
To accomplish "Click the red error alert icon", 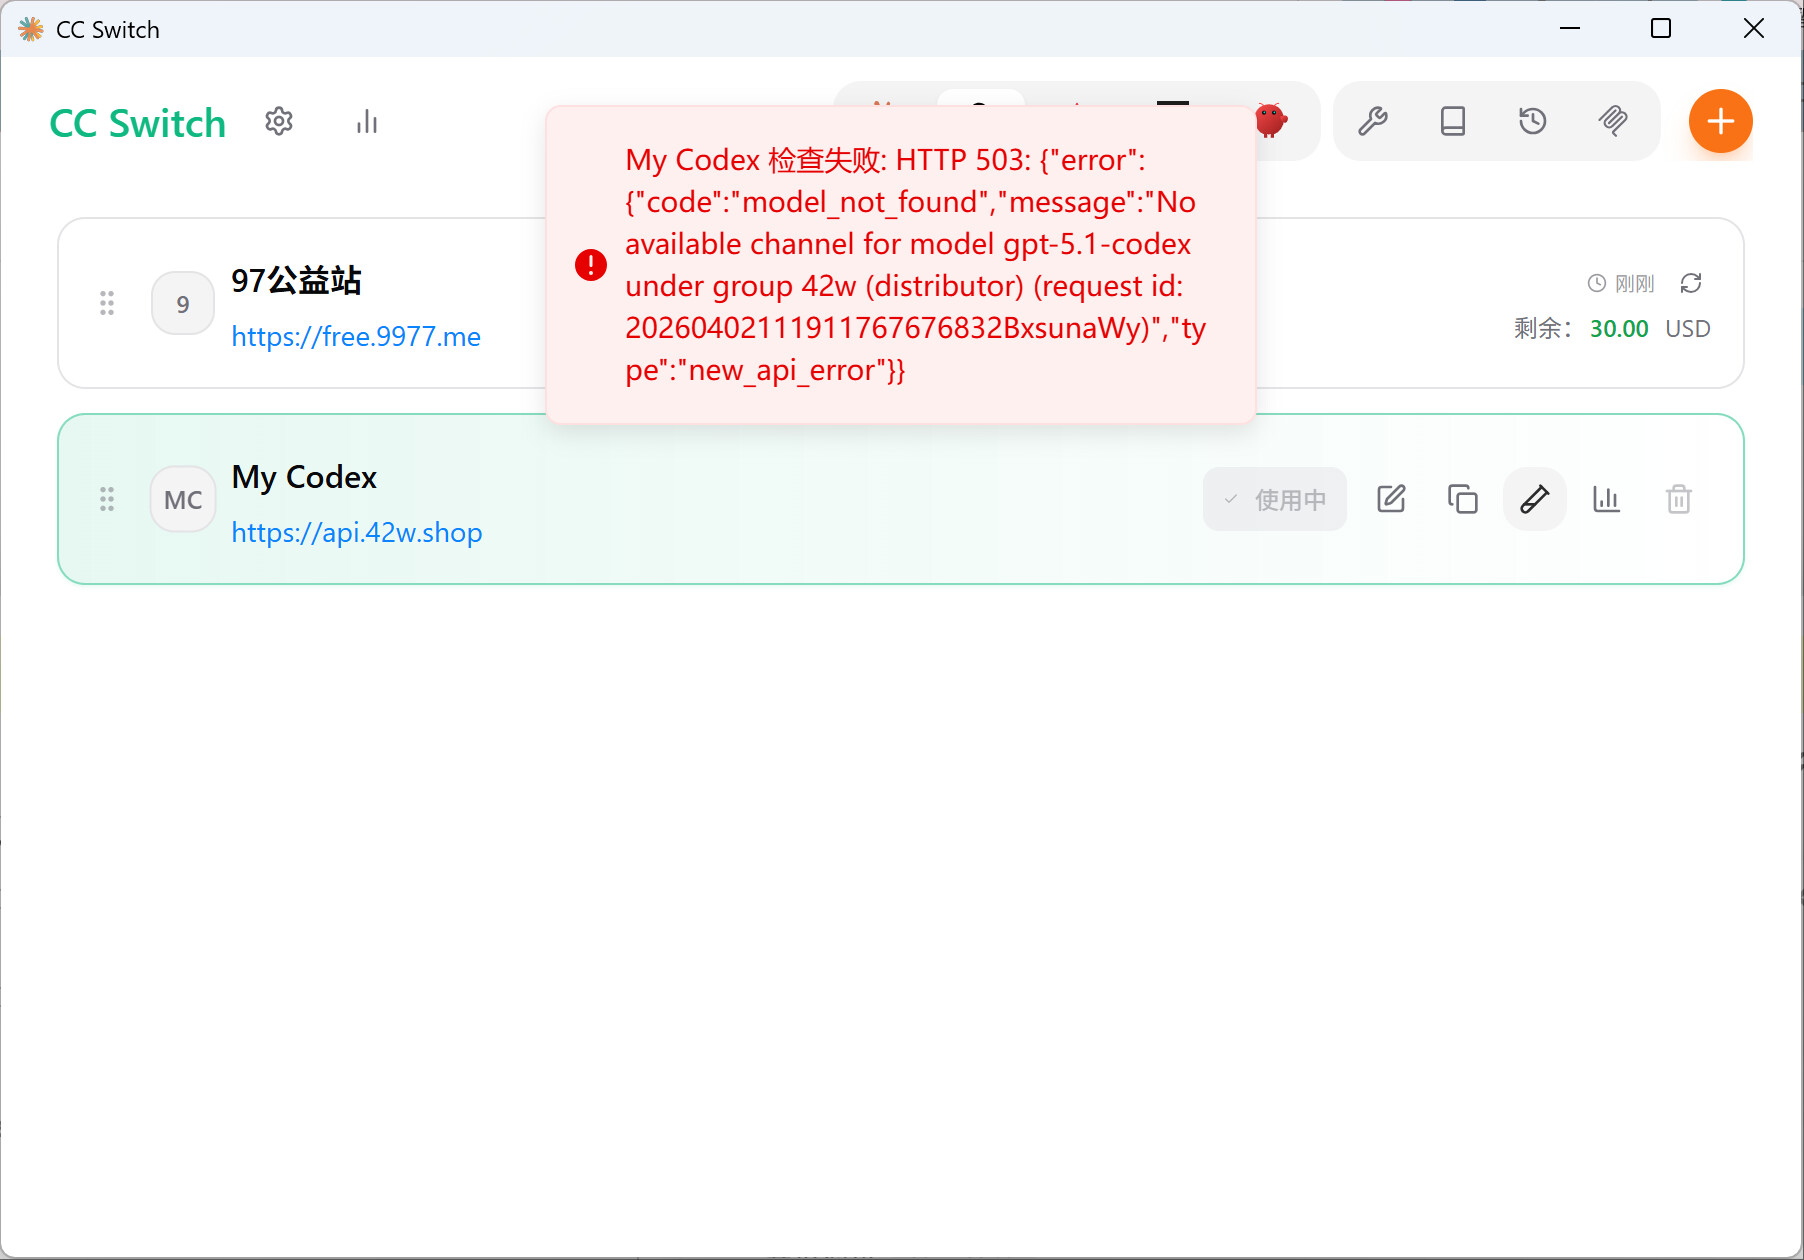I will 591,265.
